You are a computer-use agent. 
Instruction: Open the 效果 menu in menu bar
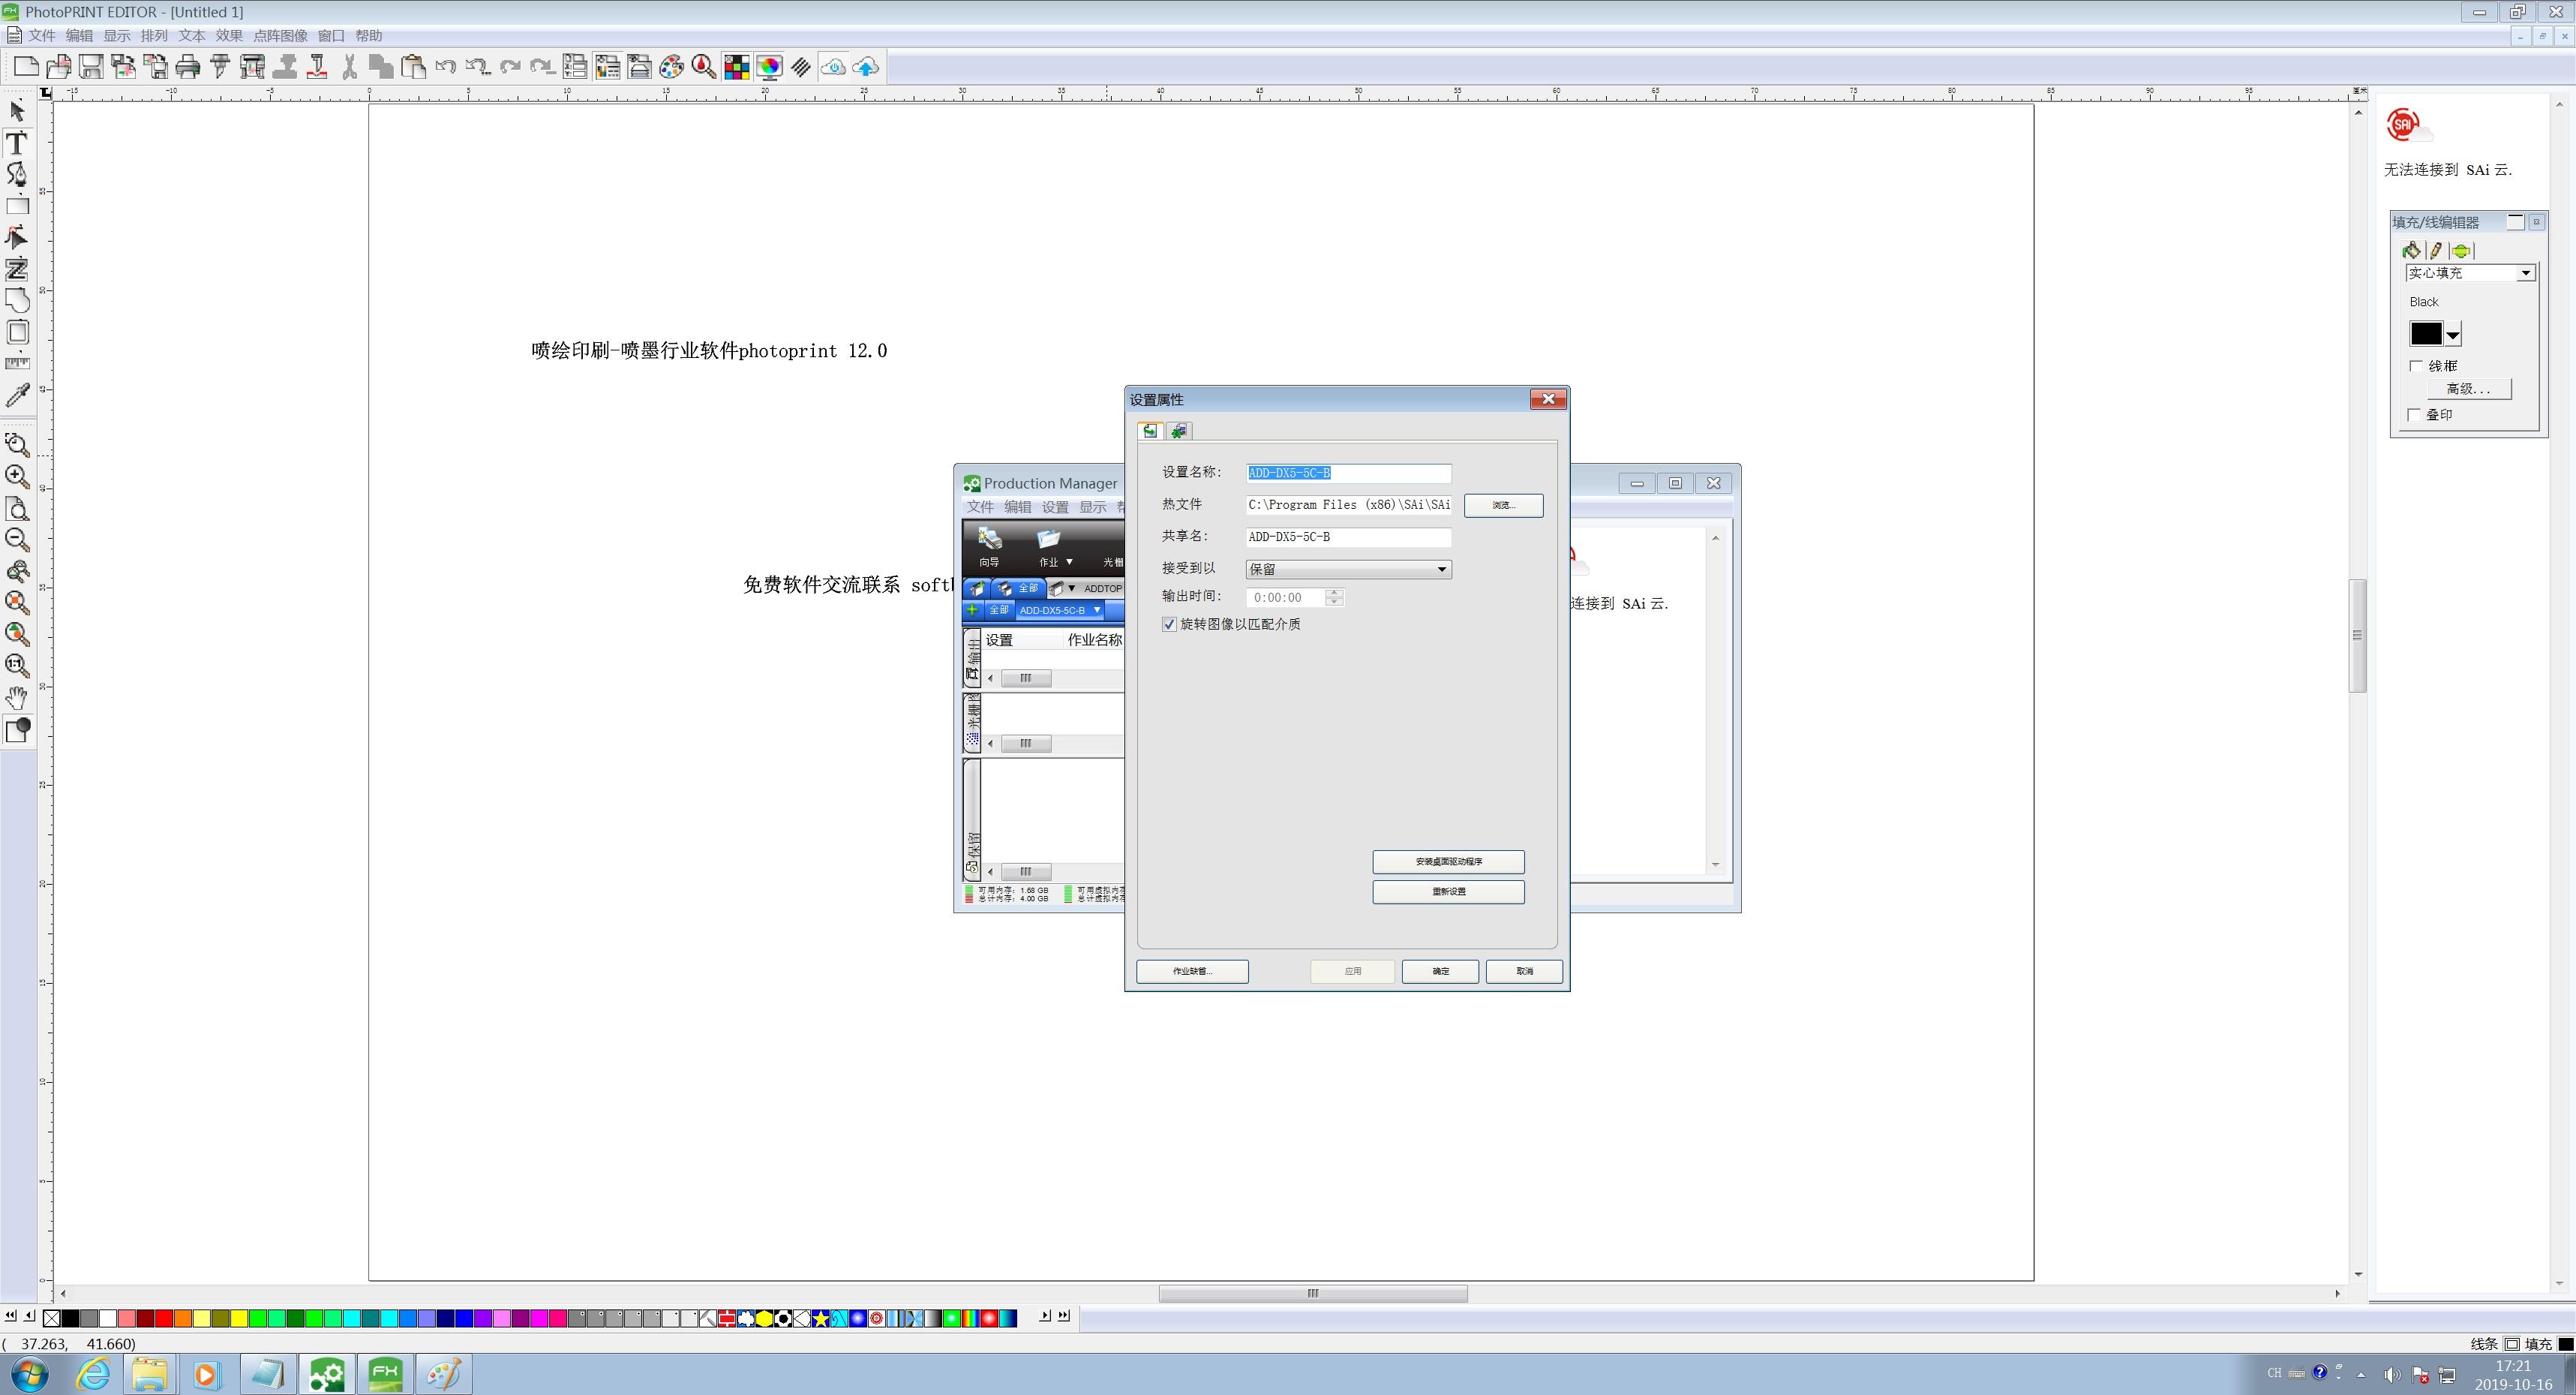click(x=229, y=36)
